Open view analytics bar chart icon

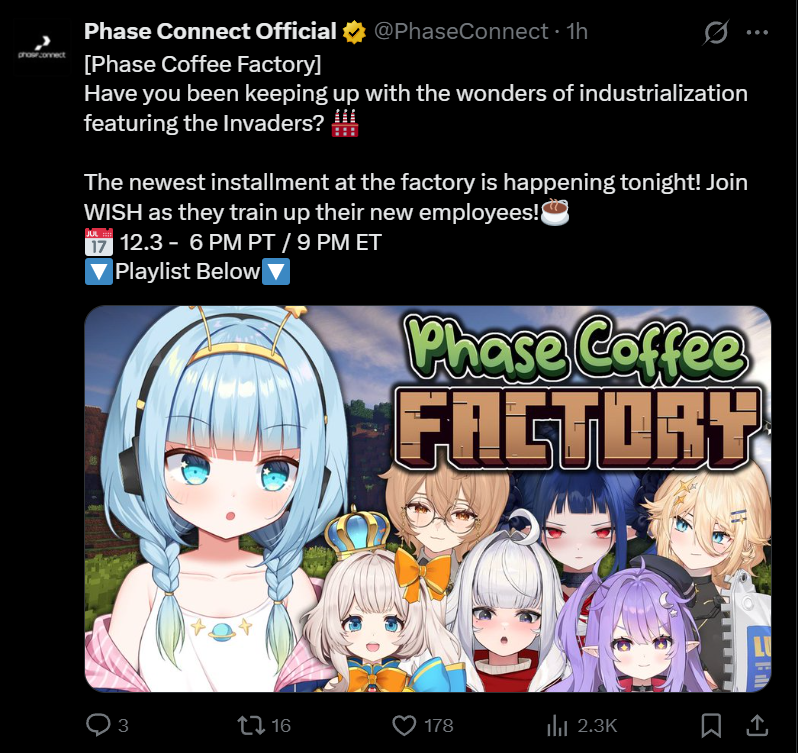557,726
